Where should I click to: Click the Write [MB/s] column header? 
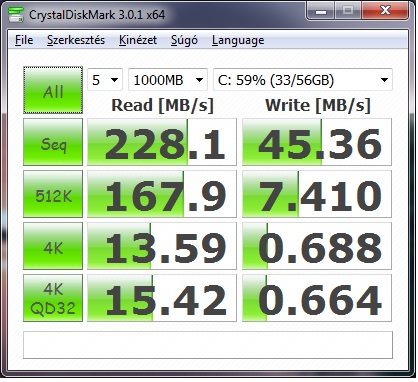coord(318,105)
